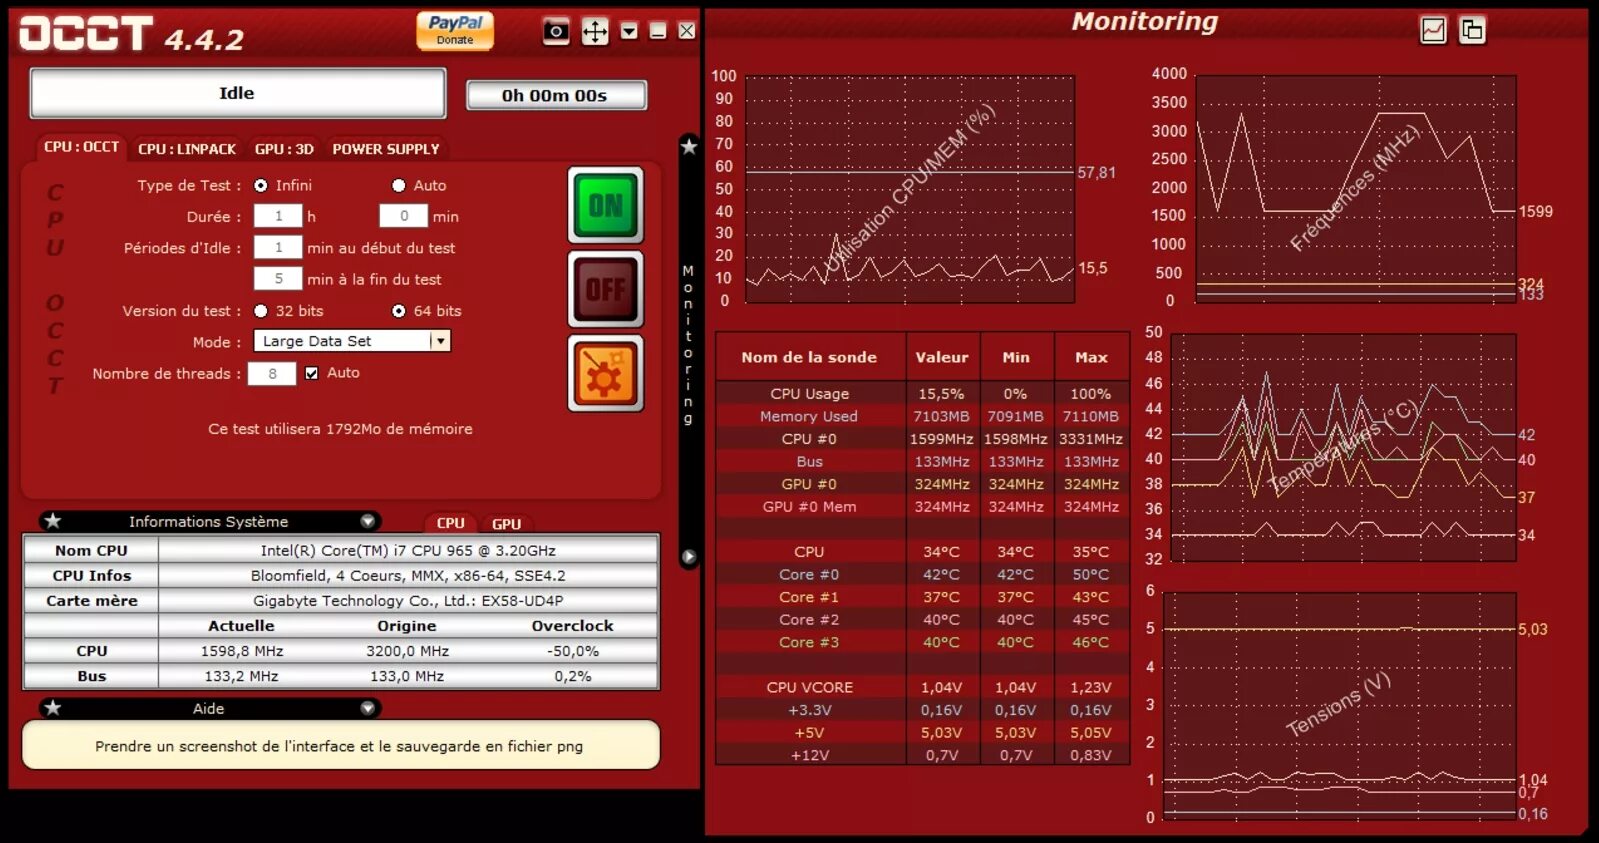
Task: Minimize the OCCT window
Action: [658, 31]
